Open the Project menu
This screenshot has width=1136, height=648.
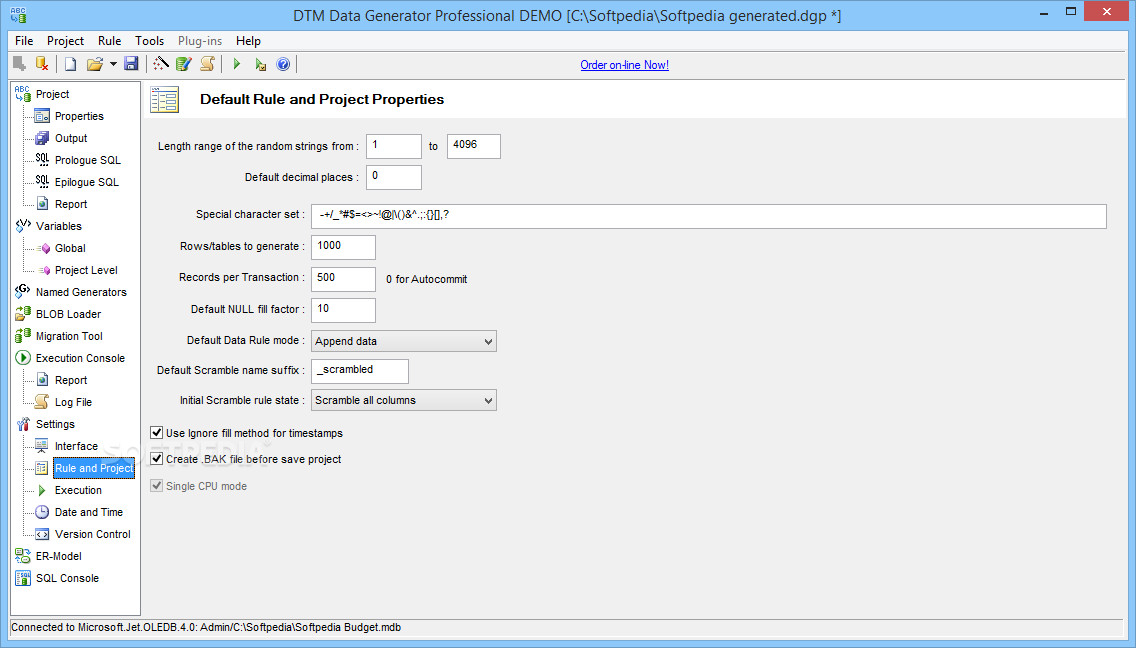coord(65,41)
